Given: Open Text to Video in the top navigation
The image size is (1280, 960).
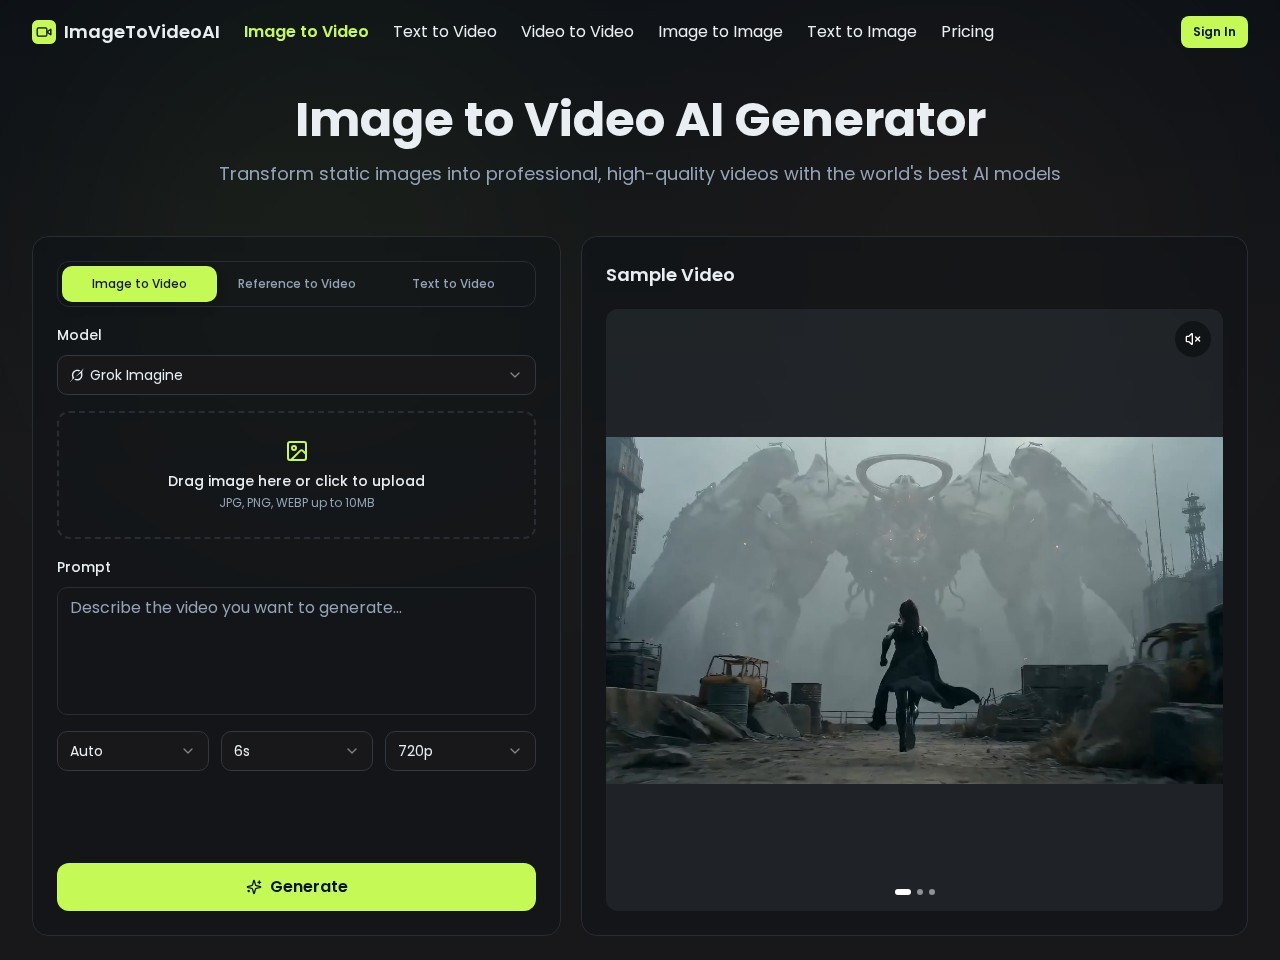Looking at the screenshot, I should (x=445, y=32).
